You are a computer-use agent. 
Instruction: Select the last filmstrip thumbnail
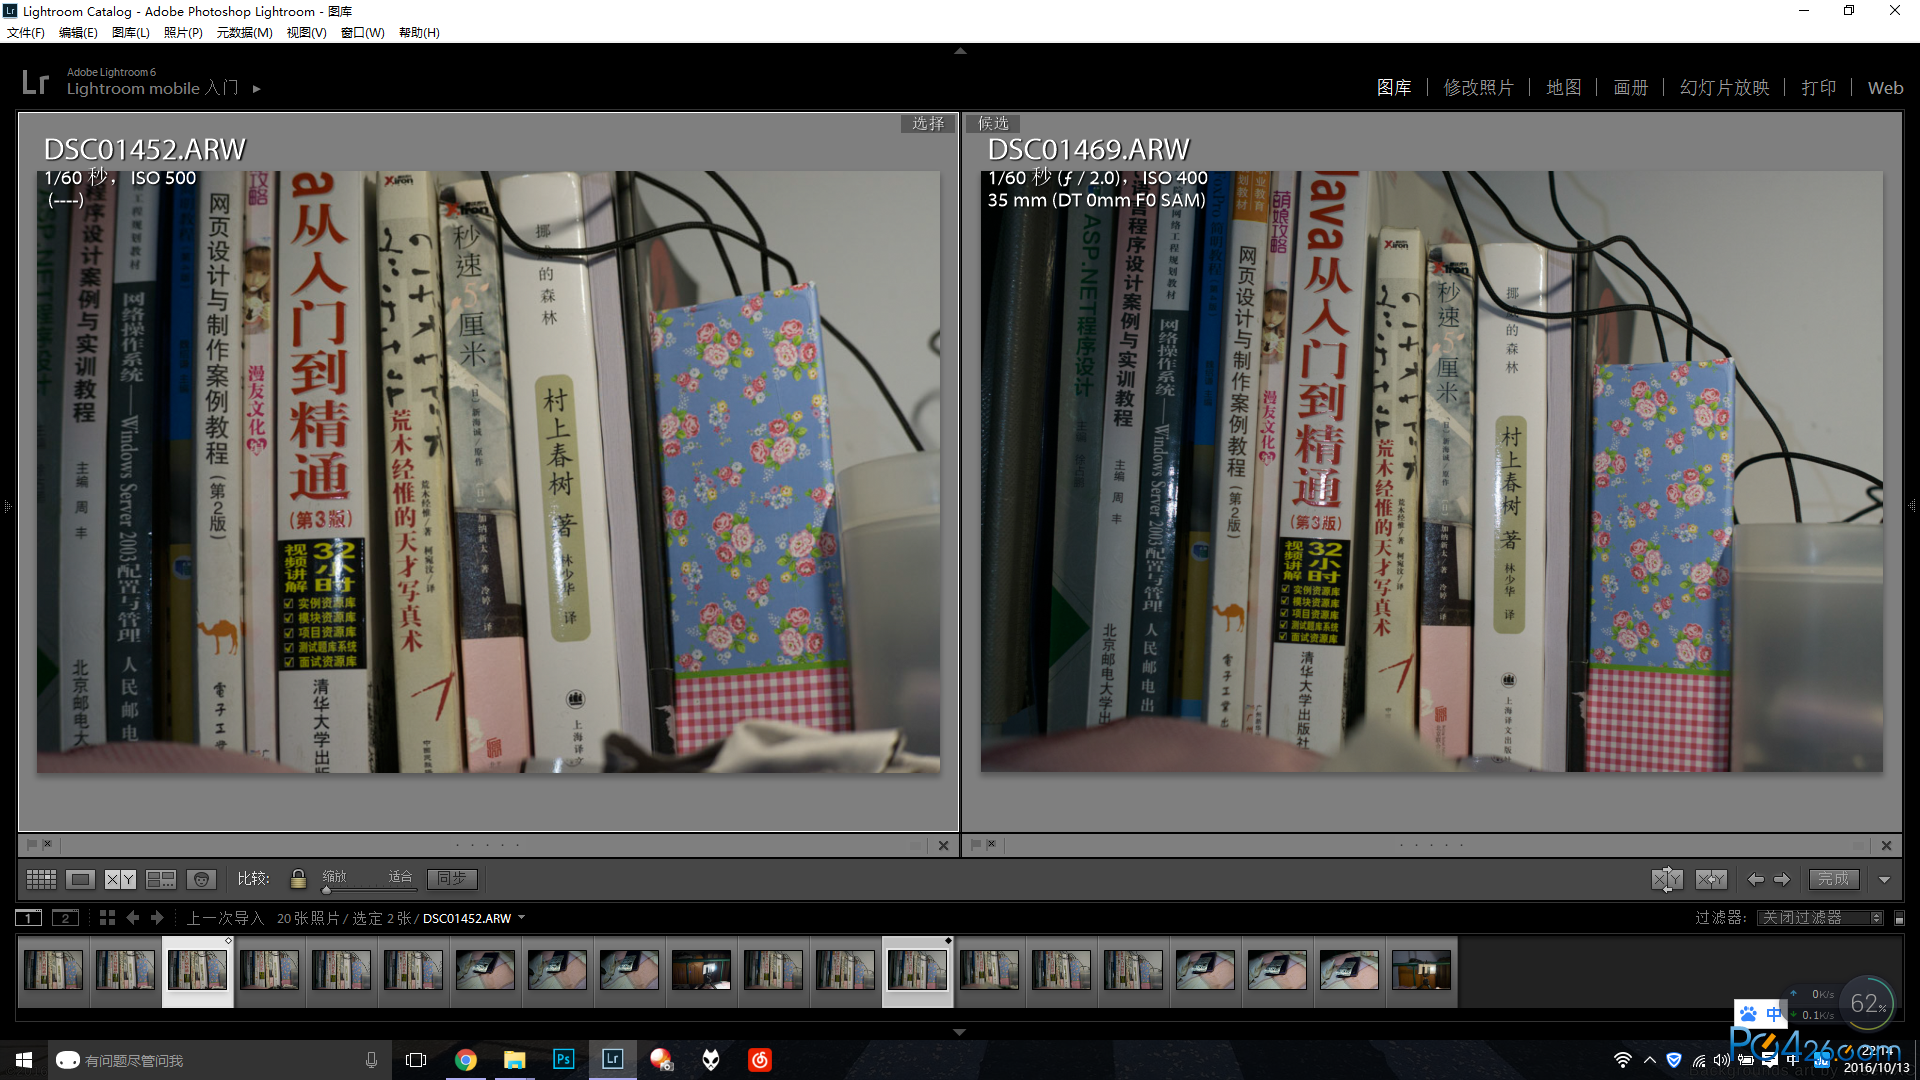[x=1421, y=970]
